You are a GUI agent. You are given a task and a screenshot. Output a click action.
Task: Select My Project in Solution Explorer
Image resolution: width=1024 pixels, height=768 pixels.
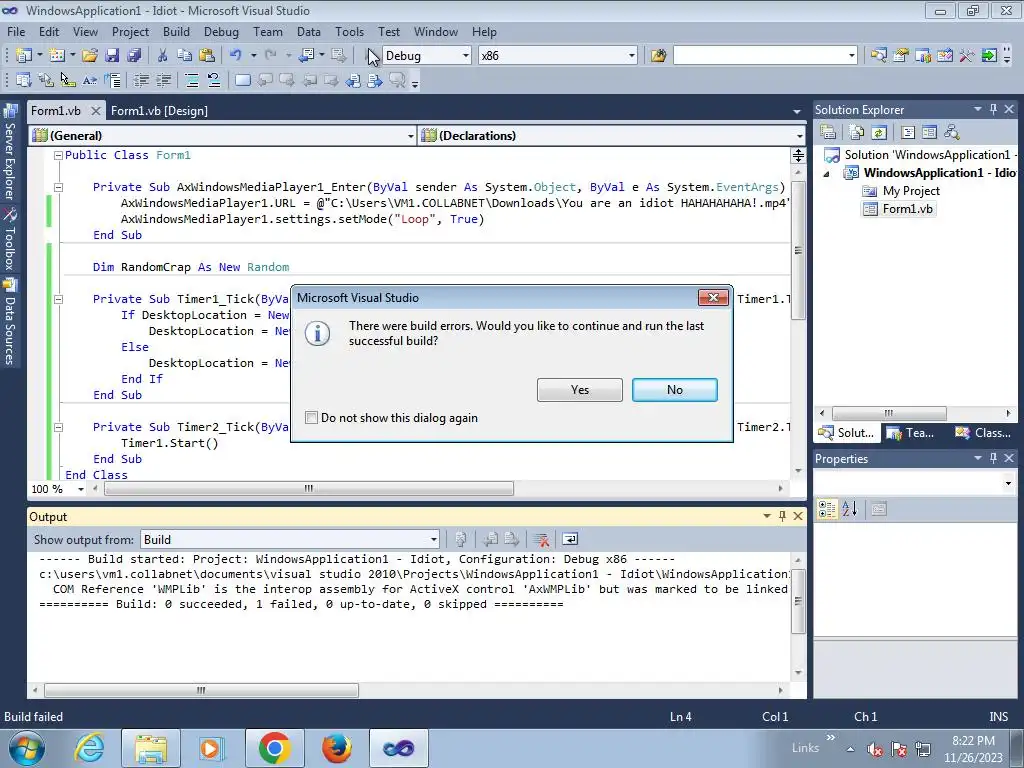(901, 191)
